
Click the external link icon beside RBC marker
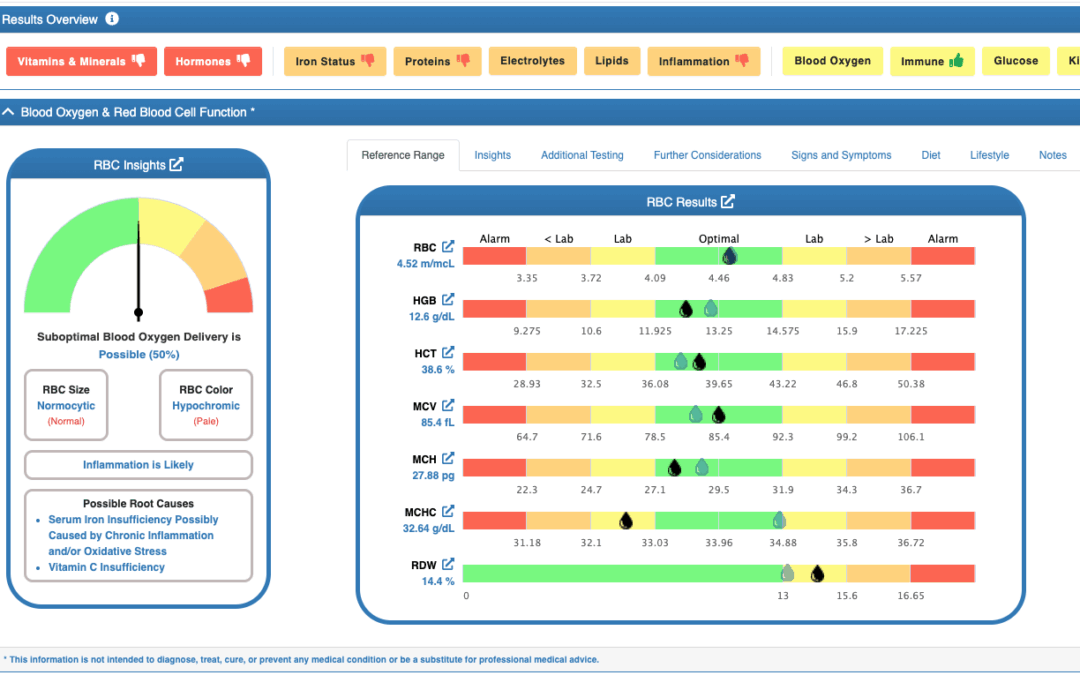point(448,247)
